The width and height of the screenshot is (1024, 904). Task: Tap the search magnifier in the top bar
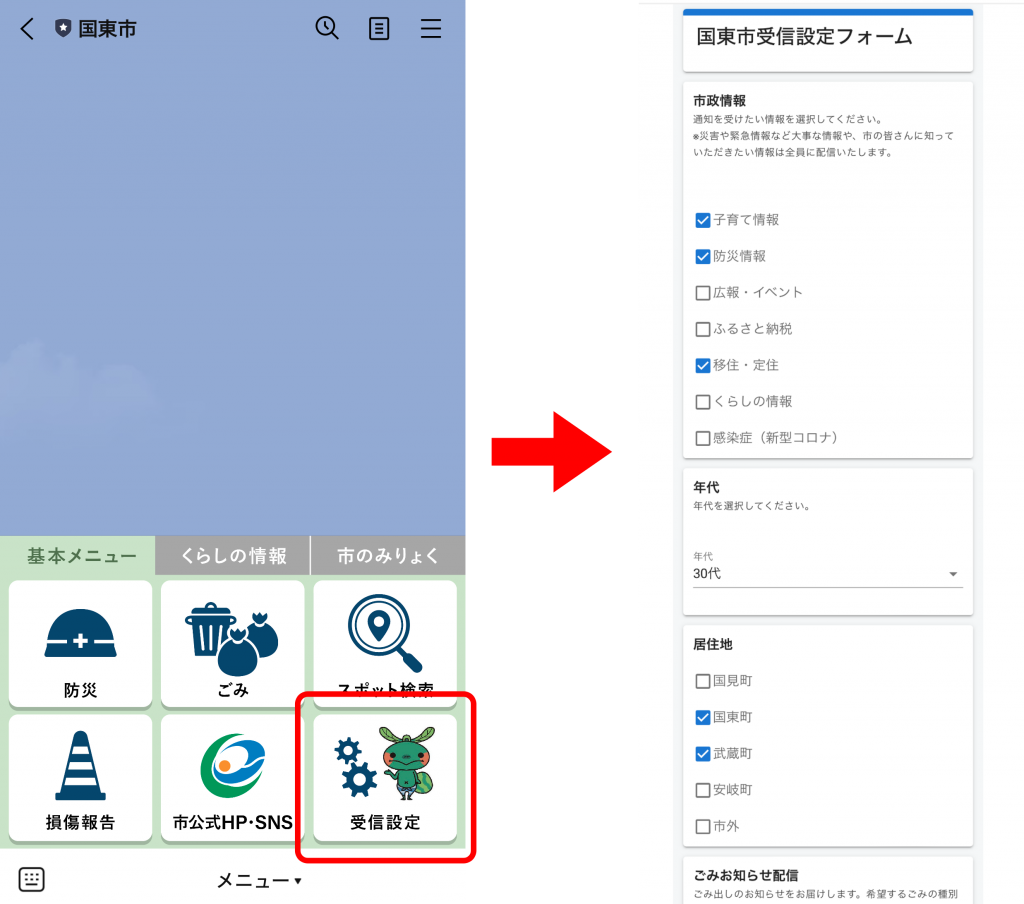point(327,29)
